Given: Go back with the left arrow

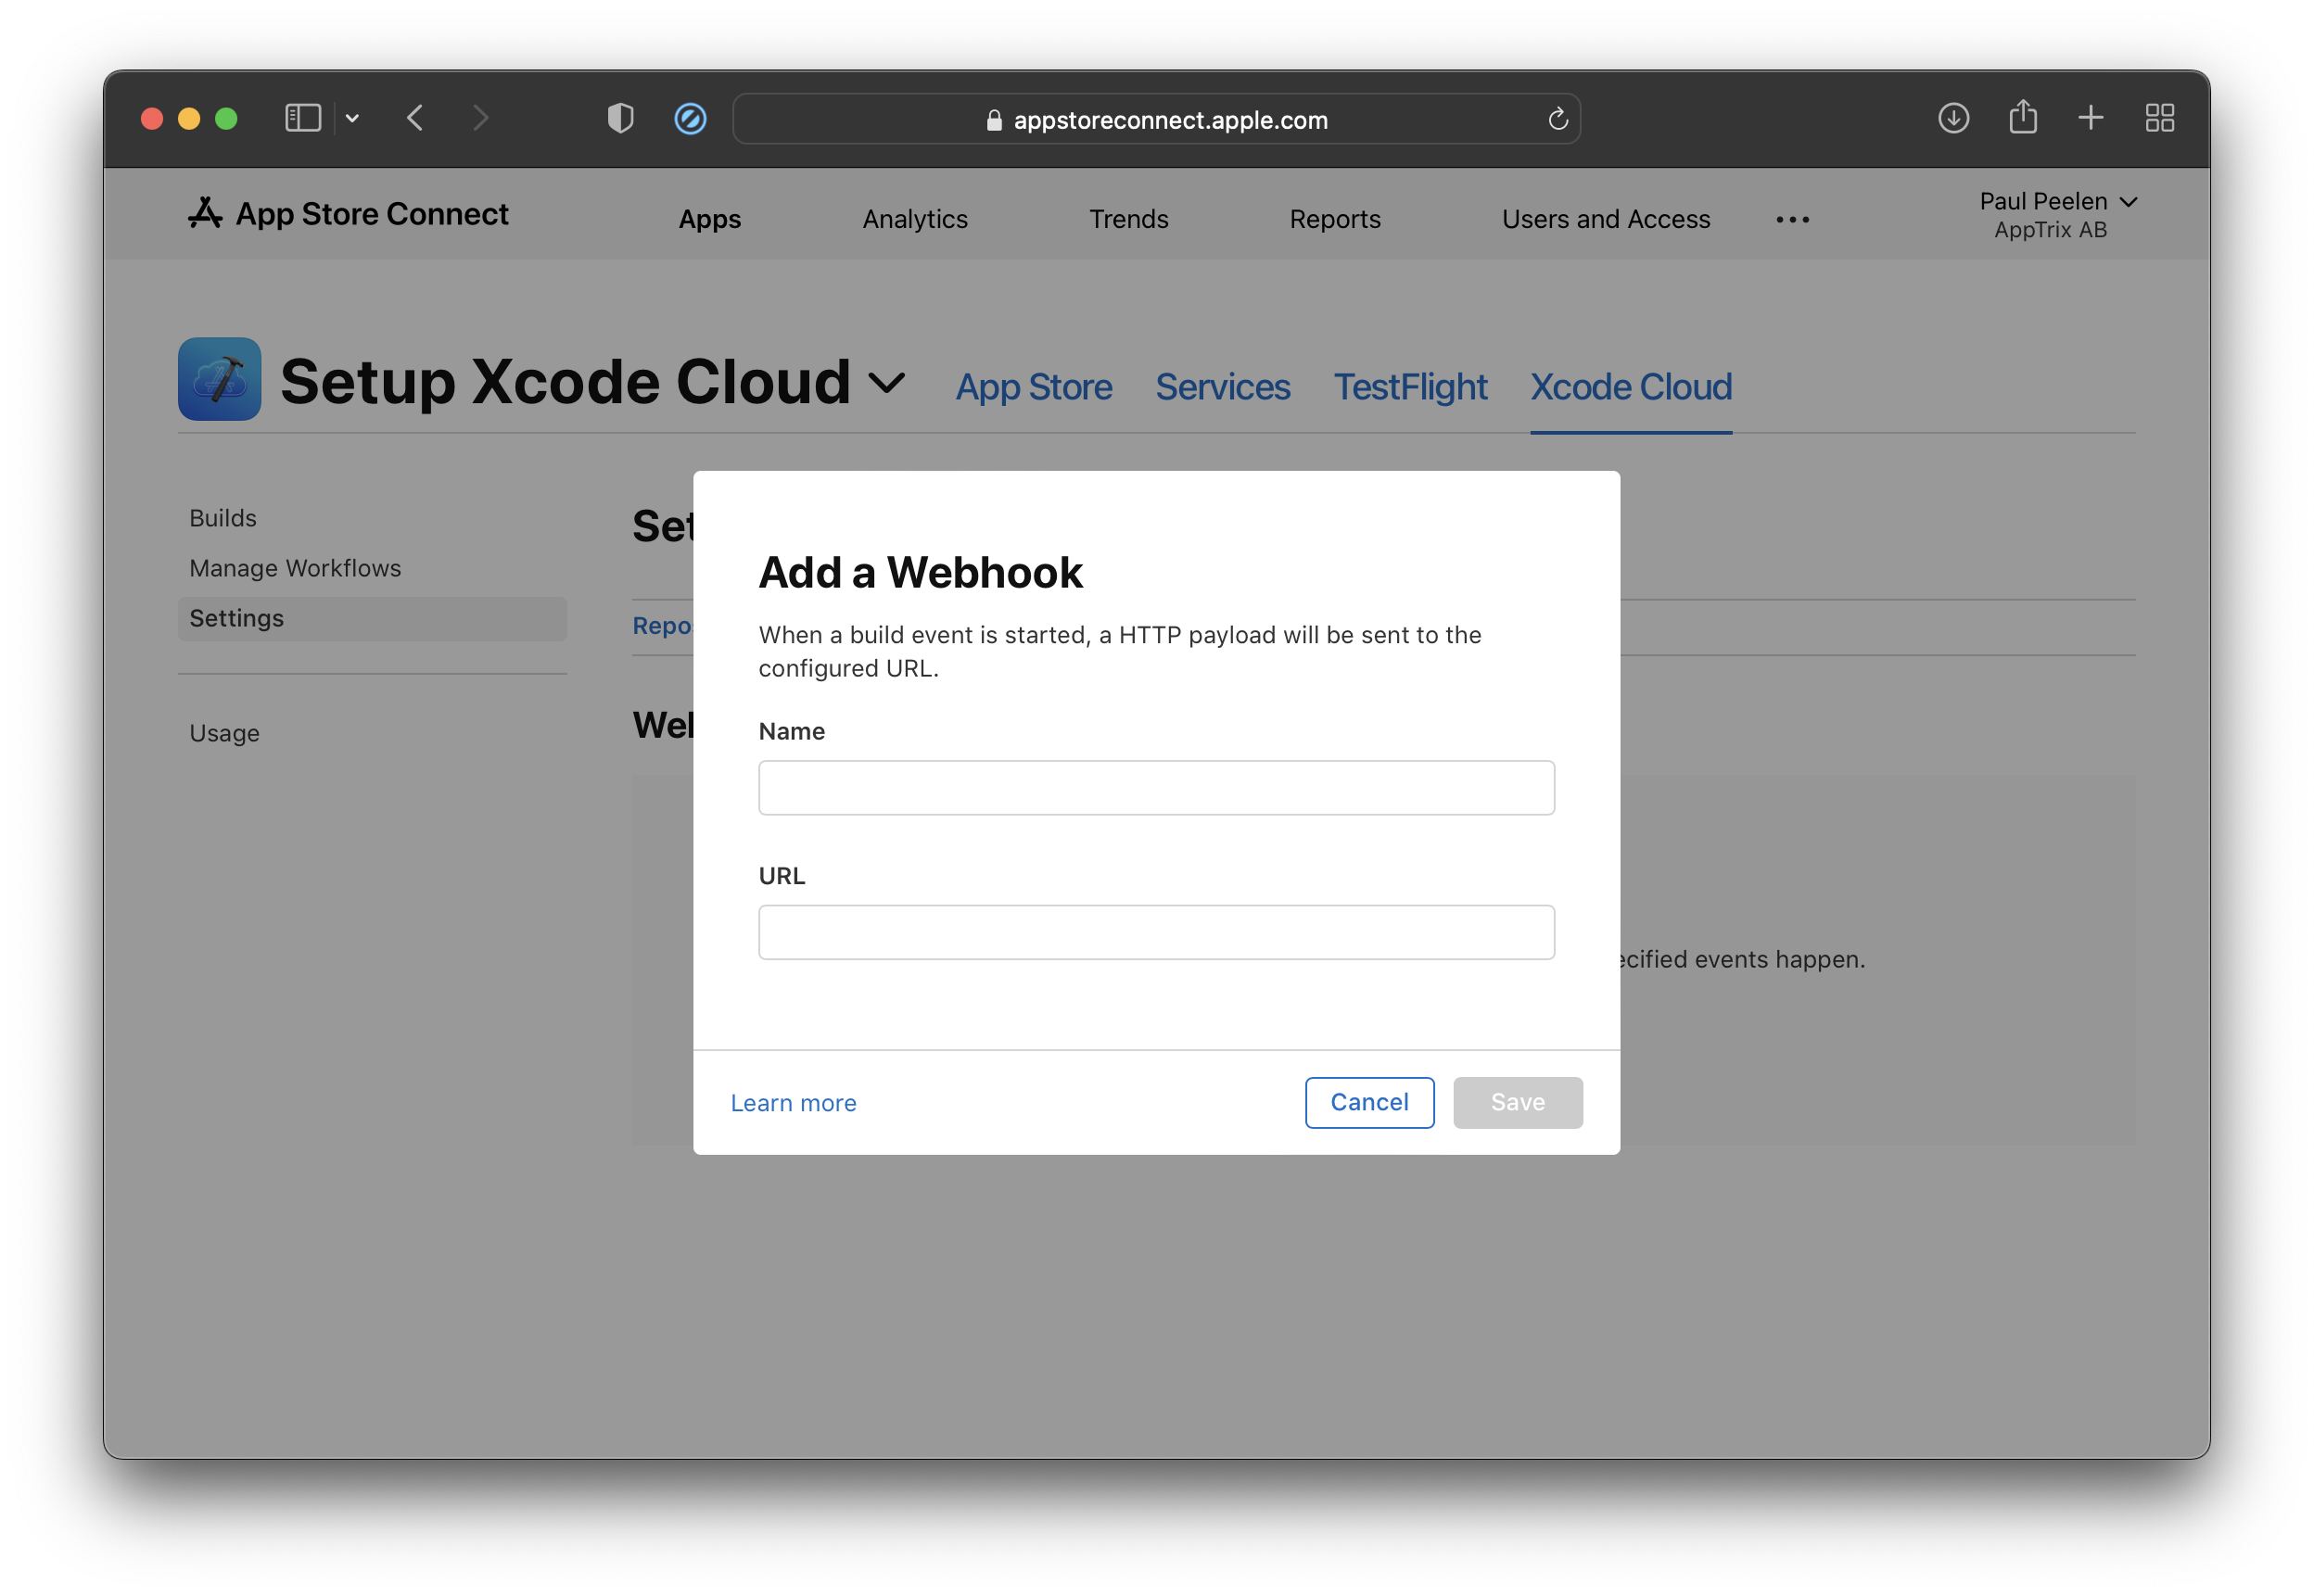Looking at the screenshot, I should coord(415,118).
